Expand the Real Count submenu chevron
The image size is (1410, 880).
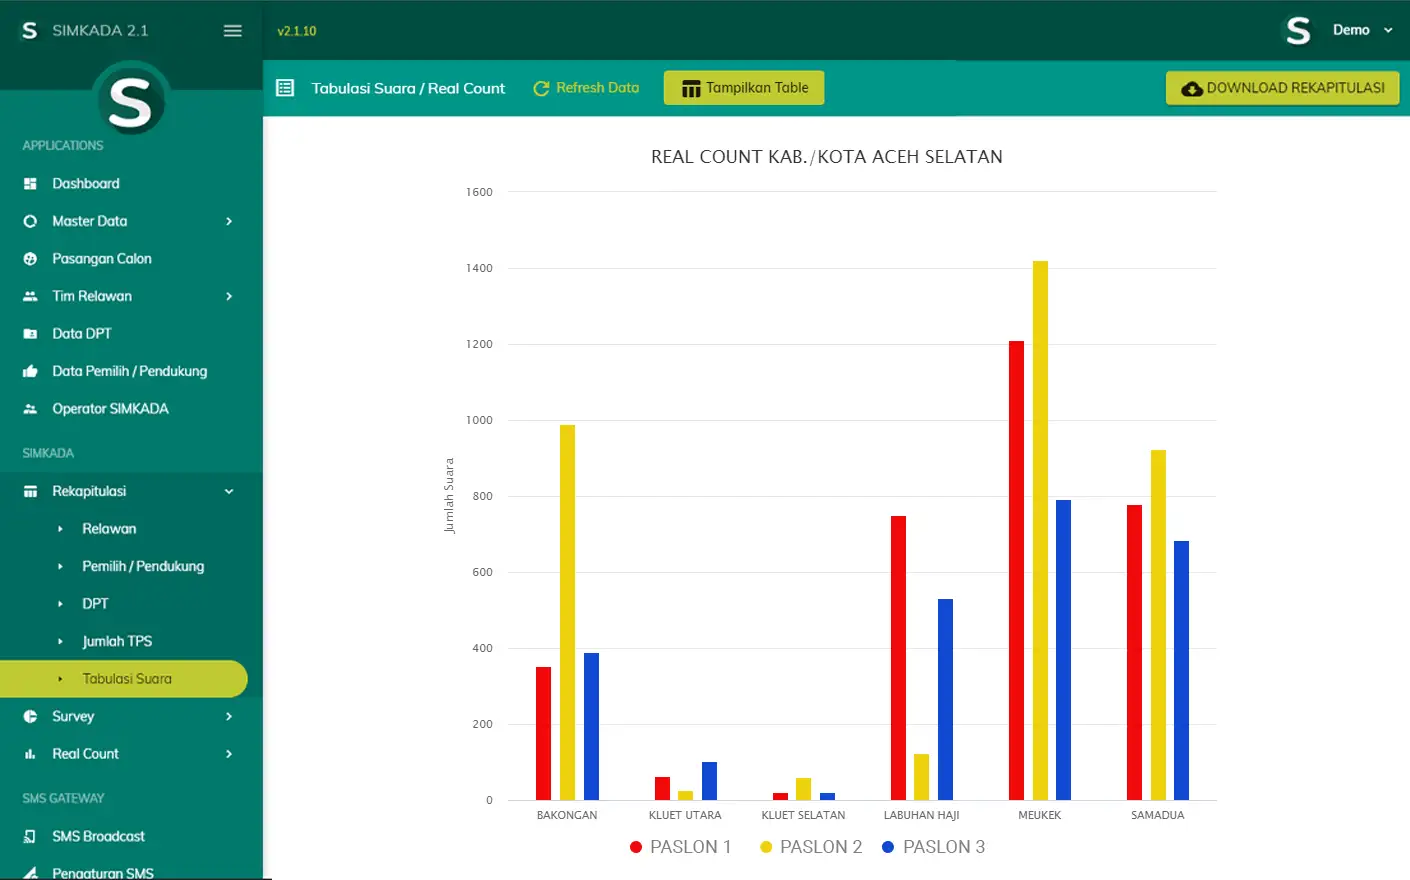click(229, 754)
